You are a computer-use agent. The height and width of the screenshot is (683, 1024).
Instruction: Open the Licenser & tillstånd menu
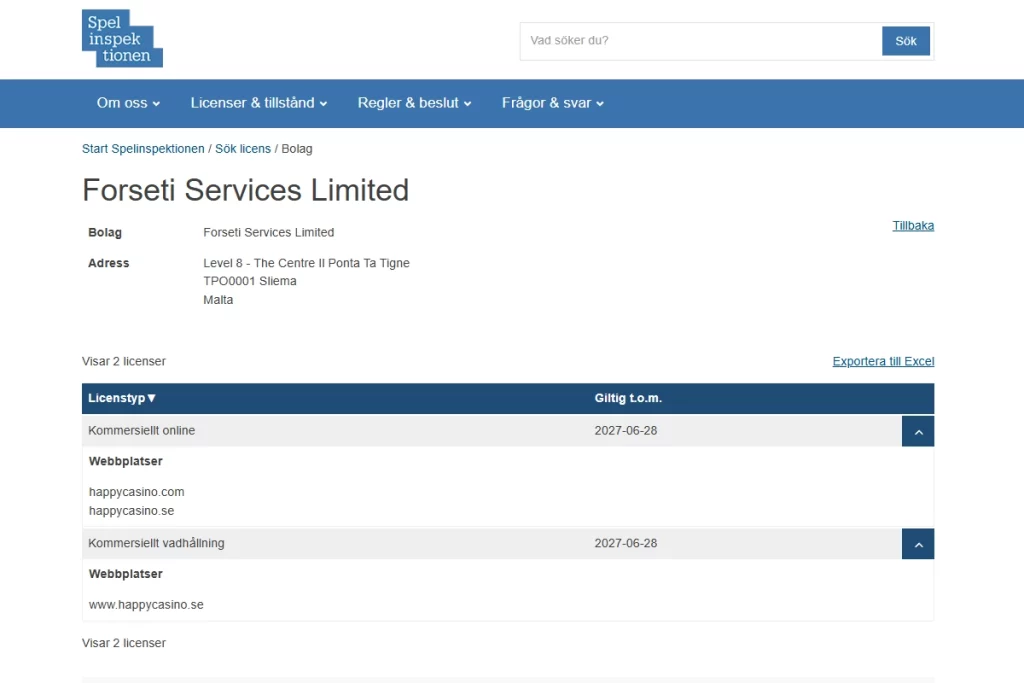[259, 103]
